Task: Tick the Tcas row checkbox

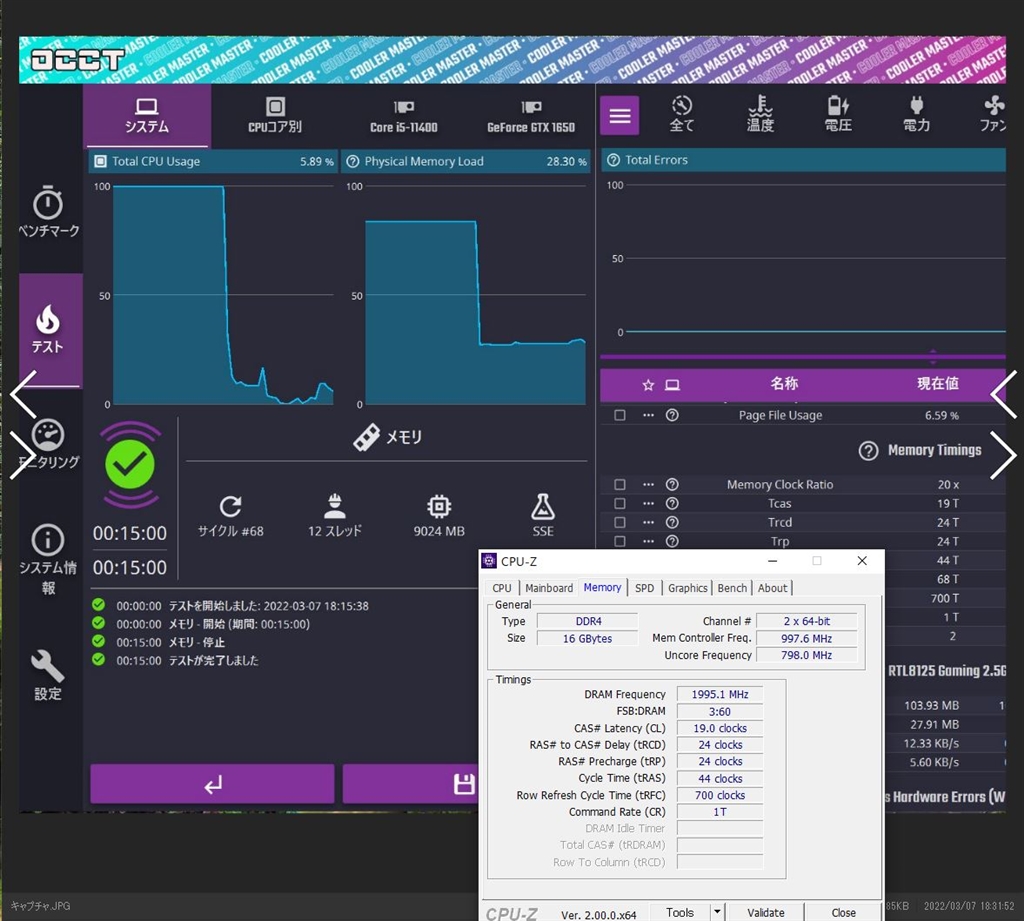Action: pos(620,504)
